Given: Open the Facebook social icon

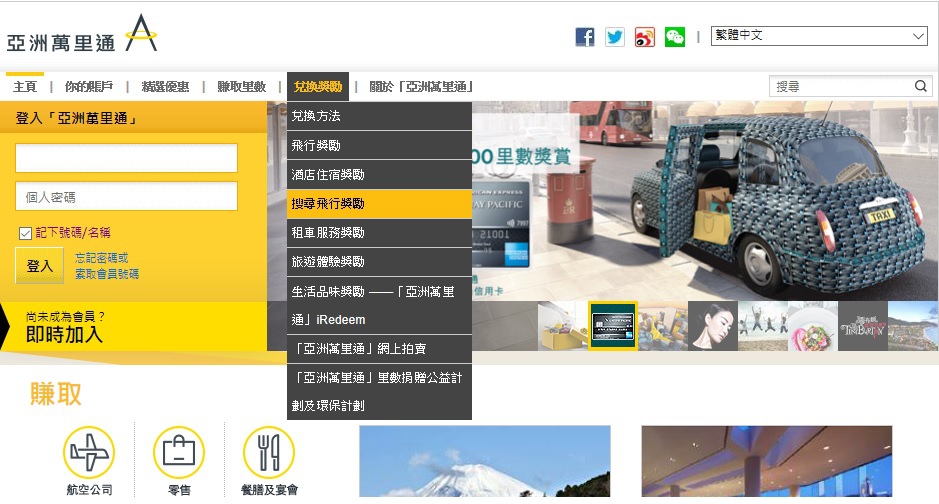Looking at the screenshot, I should pos(585,37).
